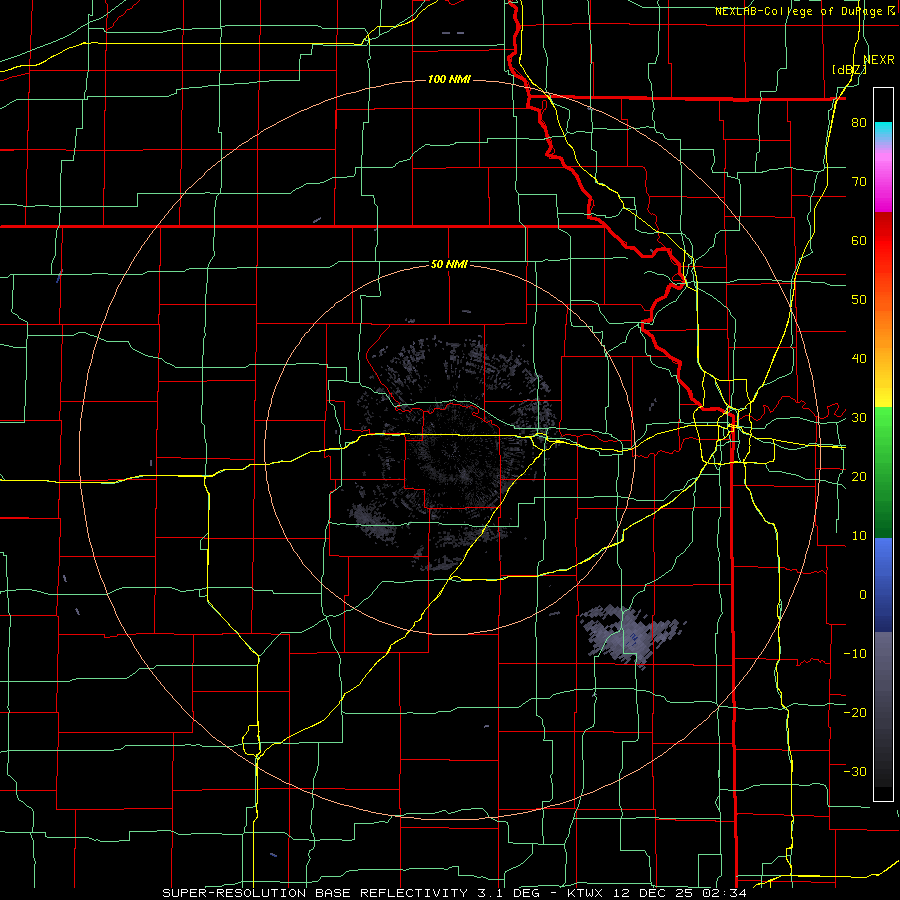The image size is (900, 900).
Task: Click the 80 dBZ scale value
Action: pos(859,123)
